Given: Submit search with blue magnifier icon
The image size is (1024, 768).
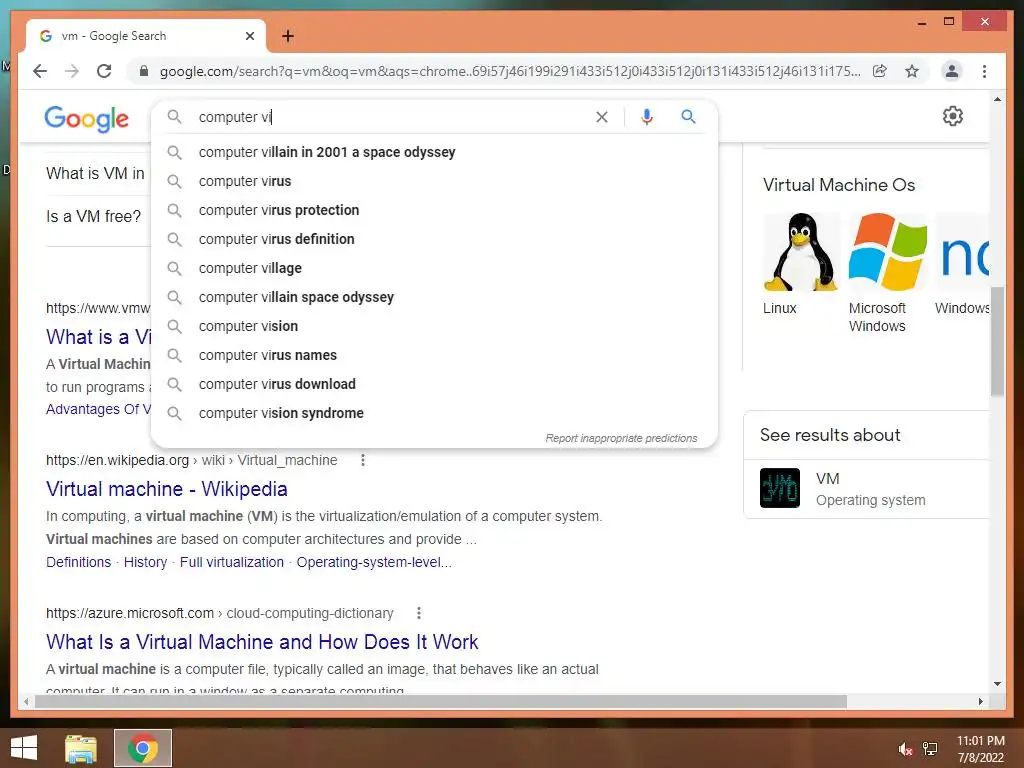Looking at the screenshot, I should pyautogui.click(x=688, y=117).
